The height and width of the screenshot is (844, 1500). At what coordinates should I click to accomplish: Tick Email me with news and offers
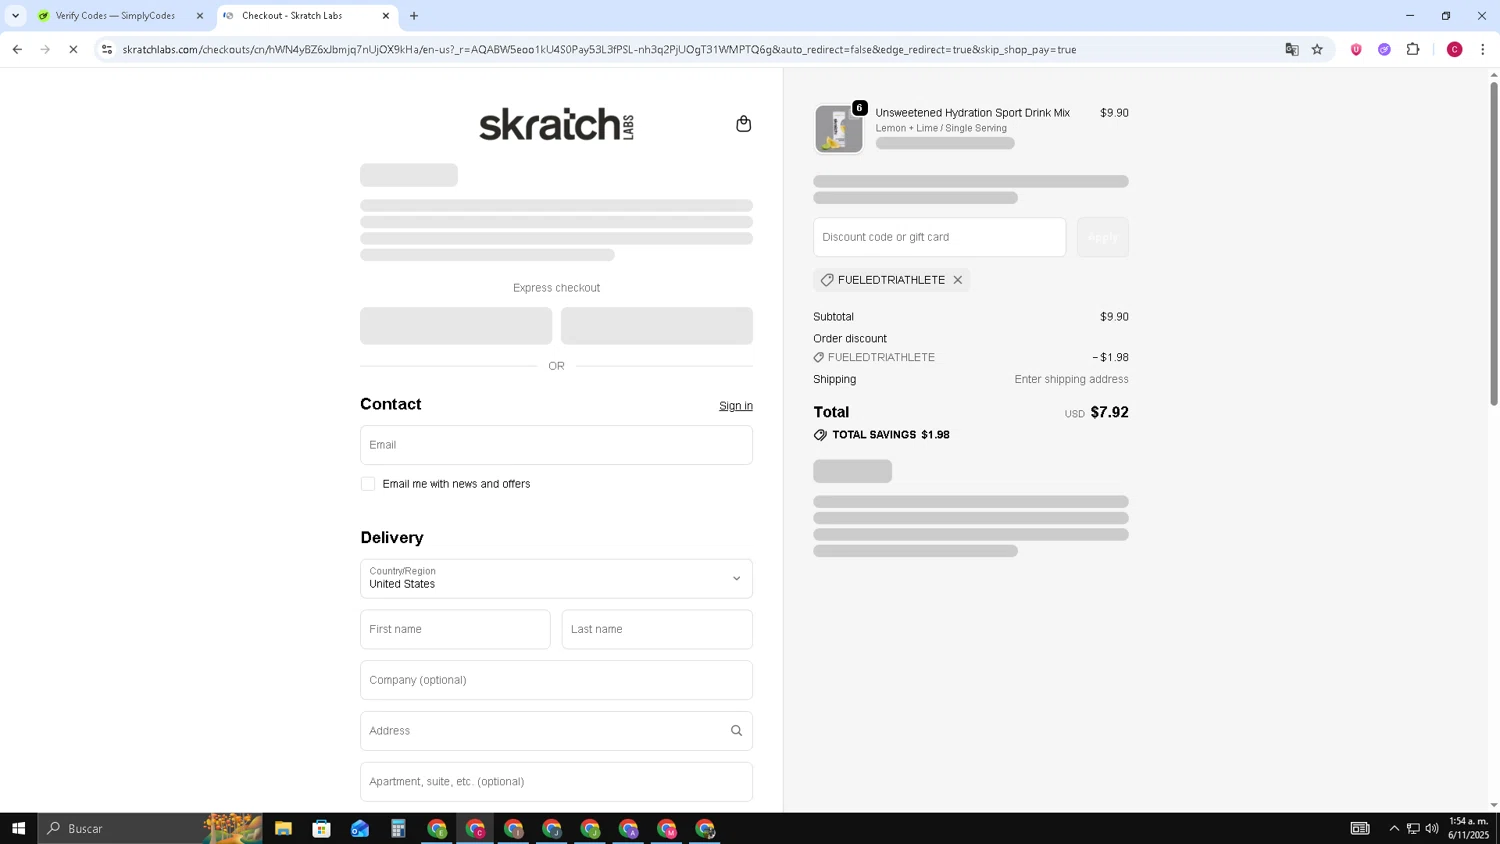(368, 484)
